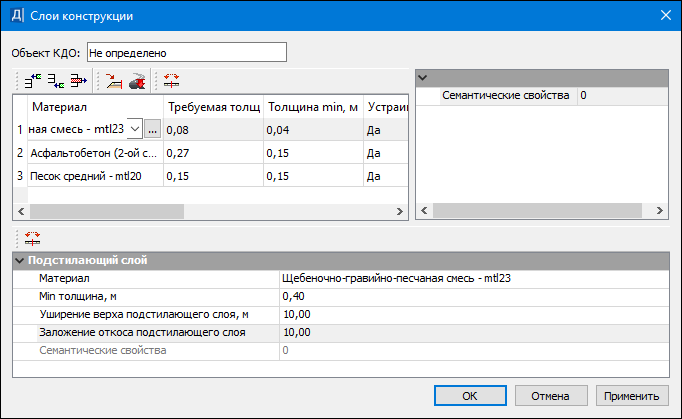
Task: Click layers table horizontal scrollbar right arrow
Action: (x=400, y=211)
